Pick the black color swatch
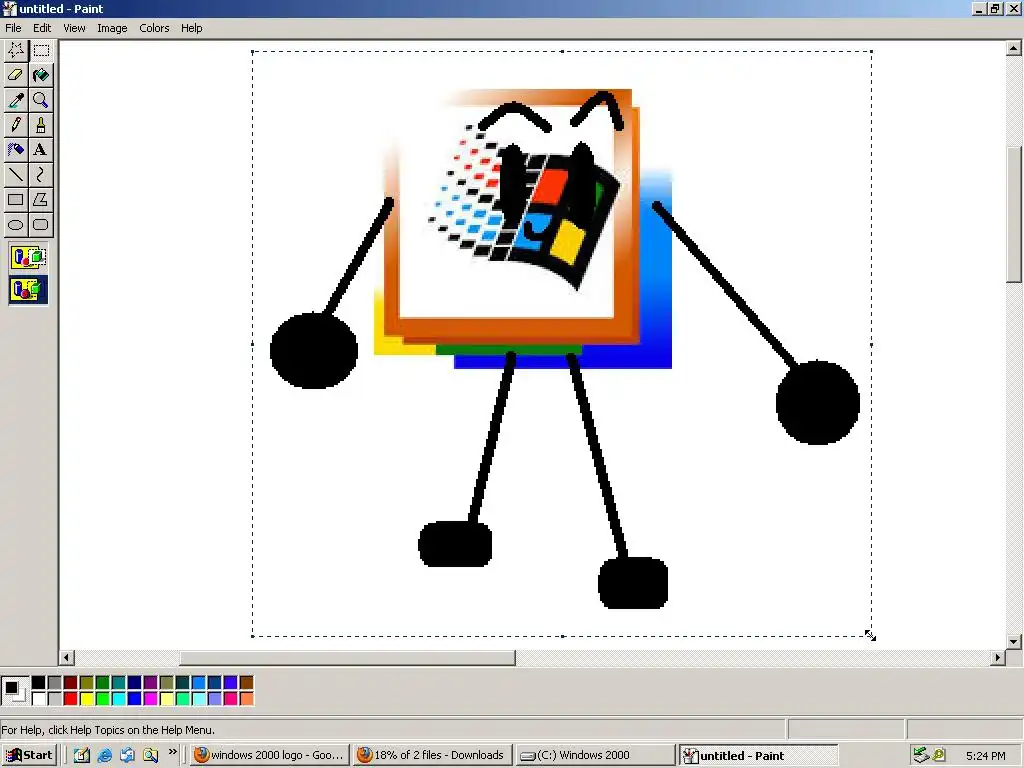 point(39,682)
